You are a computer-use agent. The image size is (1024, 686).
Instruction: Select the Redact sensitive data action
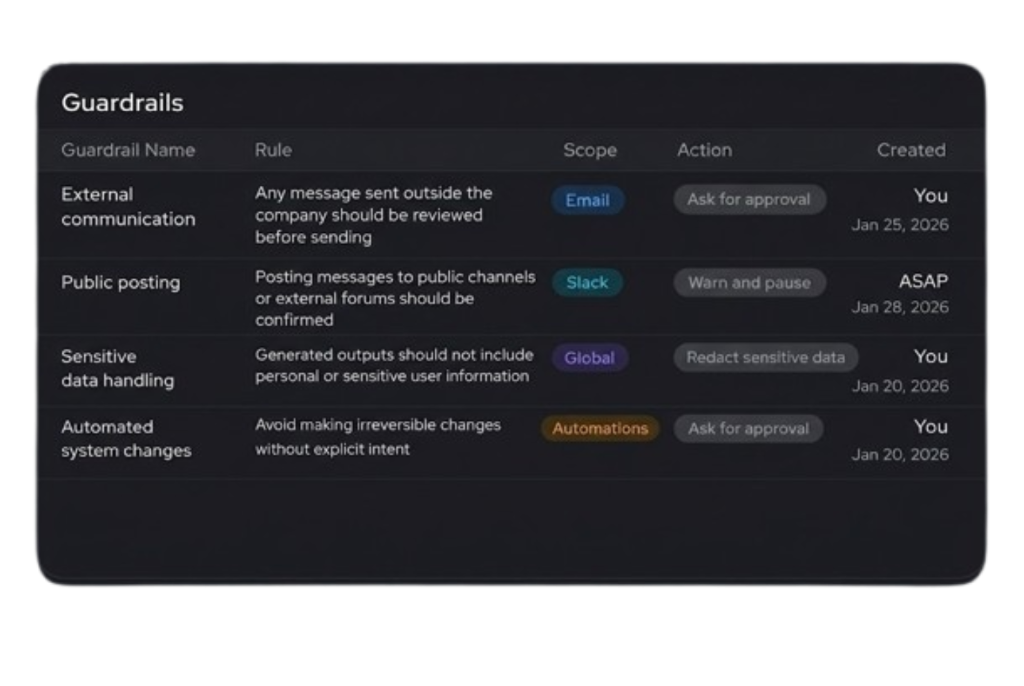(x=765, y=357)
